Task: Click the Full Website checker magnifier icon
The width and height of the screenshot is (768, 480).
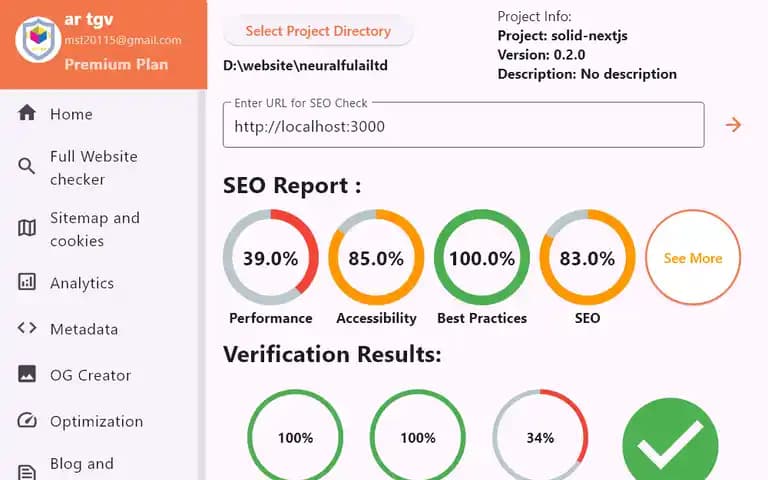Action: 27,167
